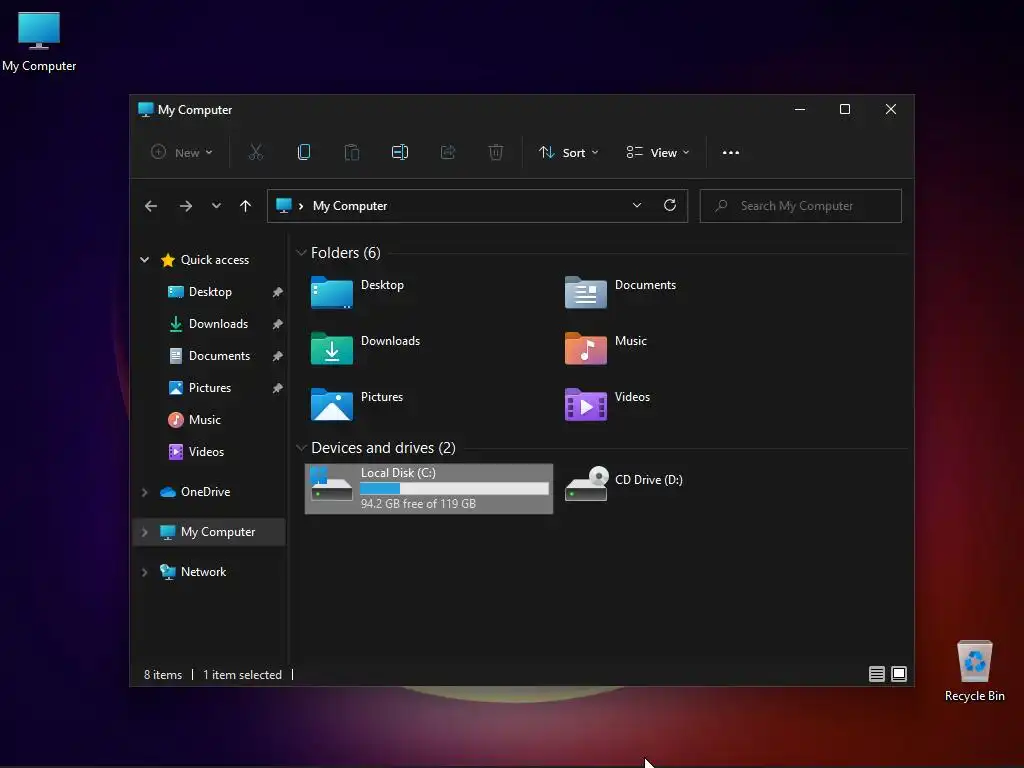Click the My Computer icon in title bar

[x=146, y=109]
